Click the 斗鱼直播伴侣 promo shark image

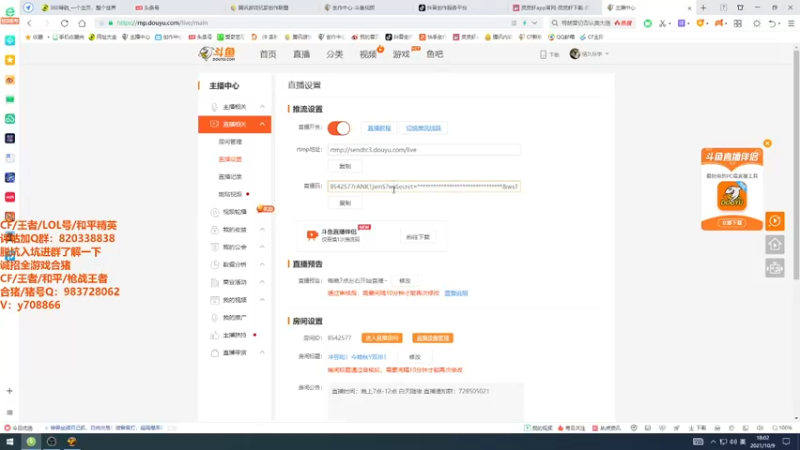point(732,196)
